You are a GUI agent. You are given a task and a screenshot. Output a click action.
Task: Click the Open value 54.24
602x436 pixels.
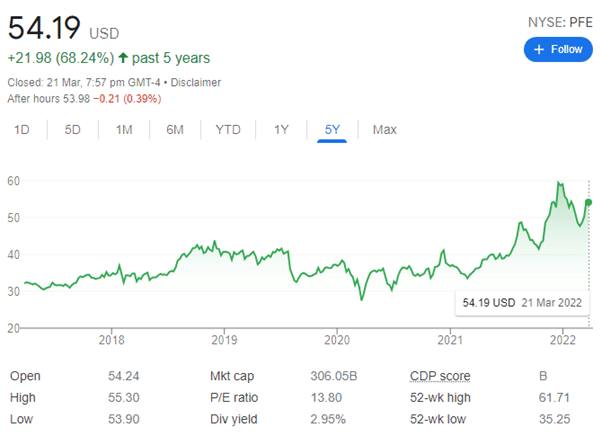point(124,376)
